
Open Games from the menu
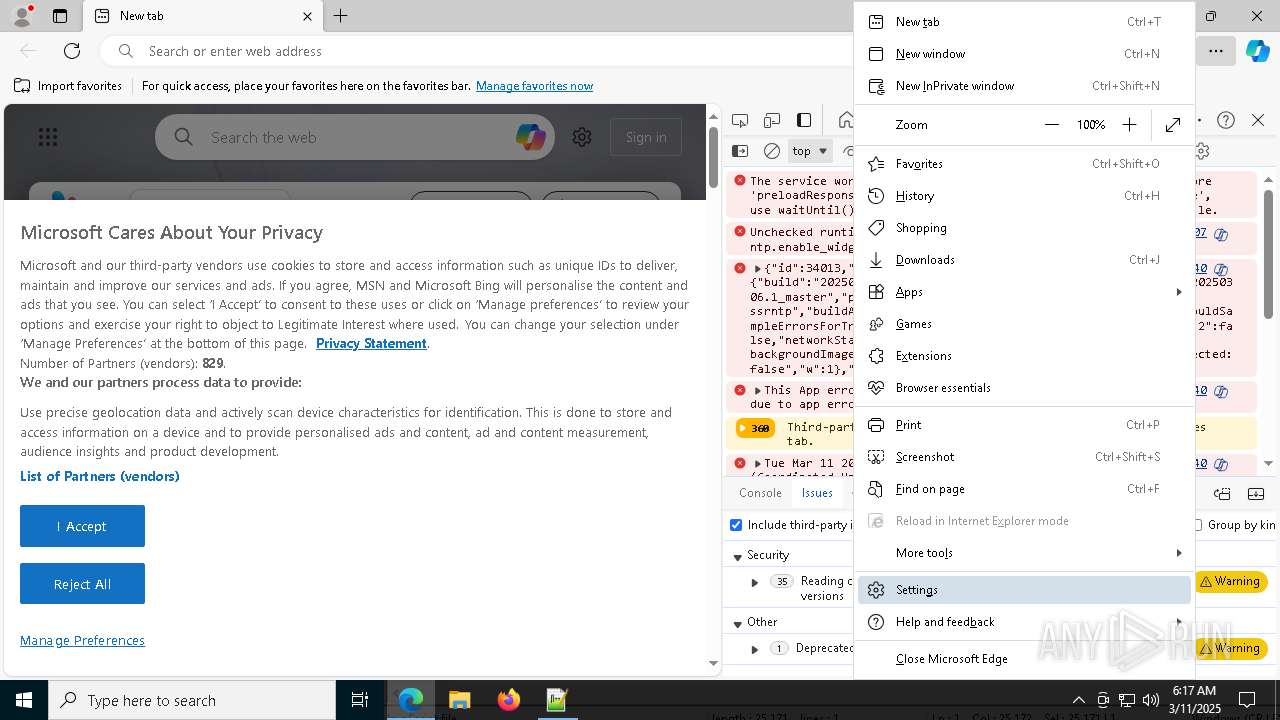1024,324
